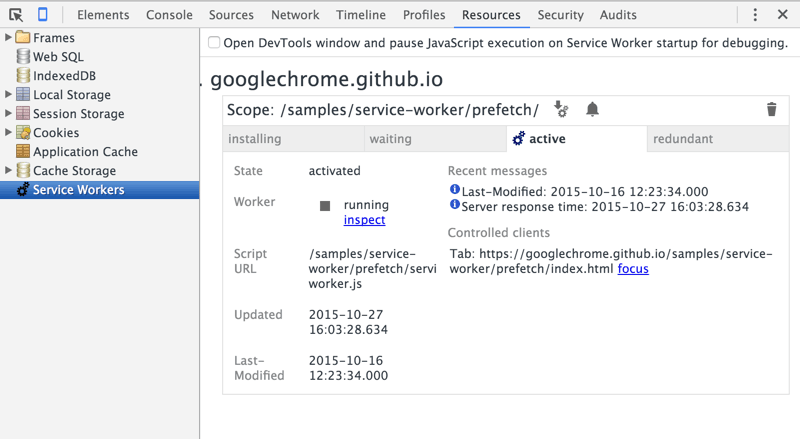
Task: Expand the Cookies tree node
Action: point(8,132)
